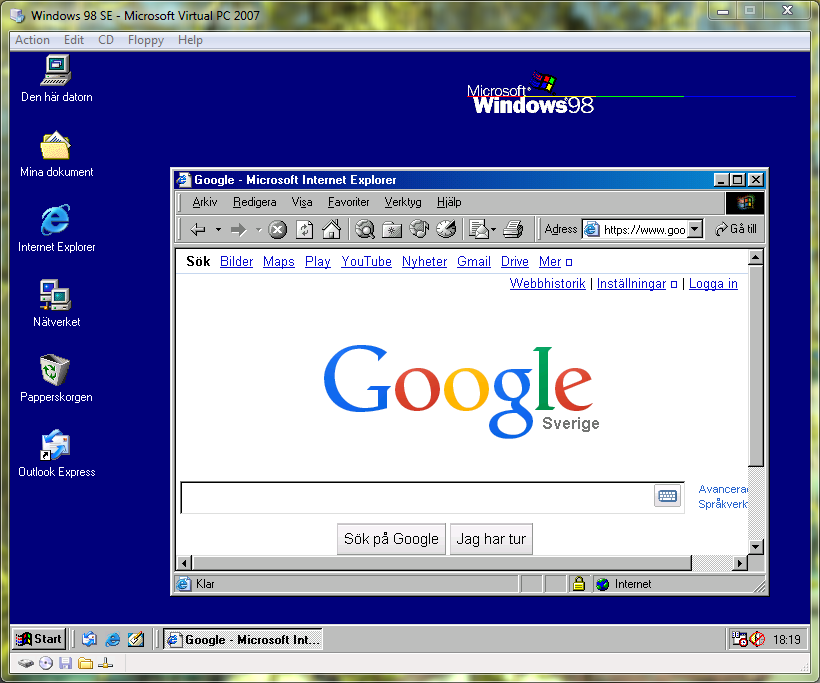
Task: Open the Channels icon in IE toolbar
Action: (x=419, y=229)
